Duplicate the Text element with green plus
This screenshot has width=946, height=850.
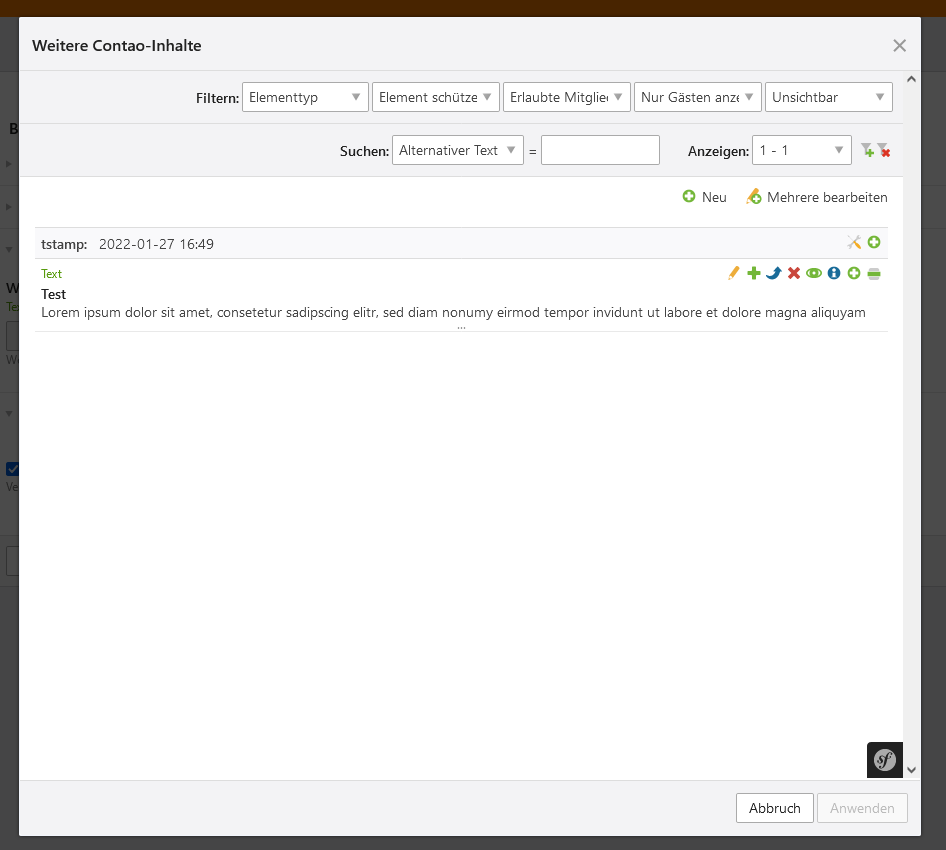pyautogui.click(x=754, y=273)
